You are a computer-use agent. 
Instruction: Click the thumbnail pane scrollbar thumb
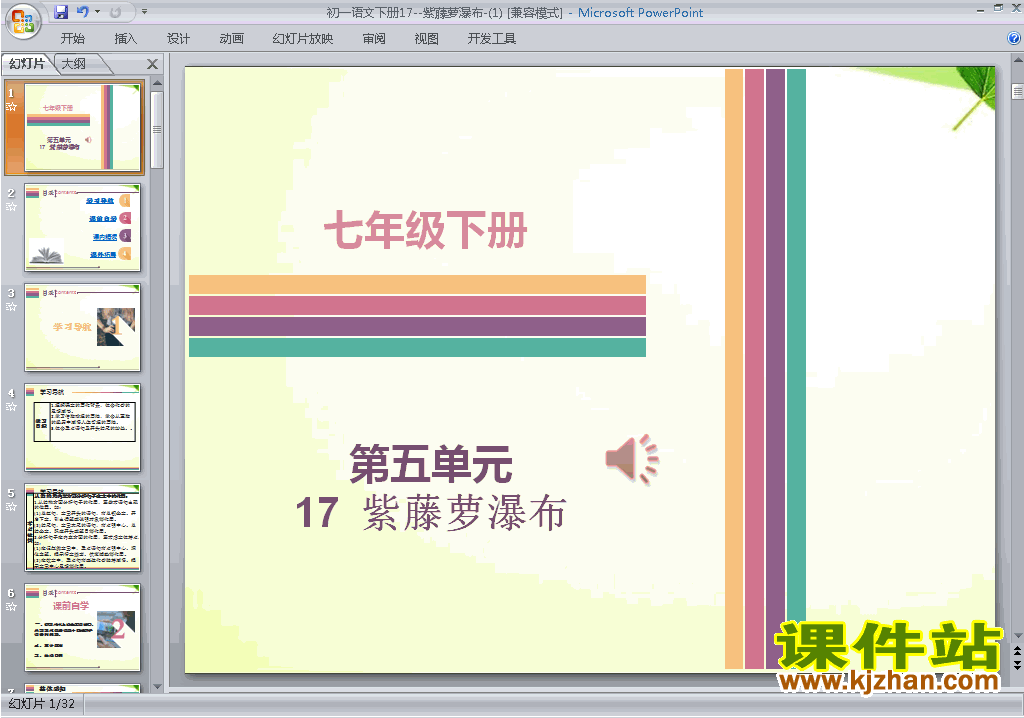157,129
